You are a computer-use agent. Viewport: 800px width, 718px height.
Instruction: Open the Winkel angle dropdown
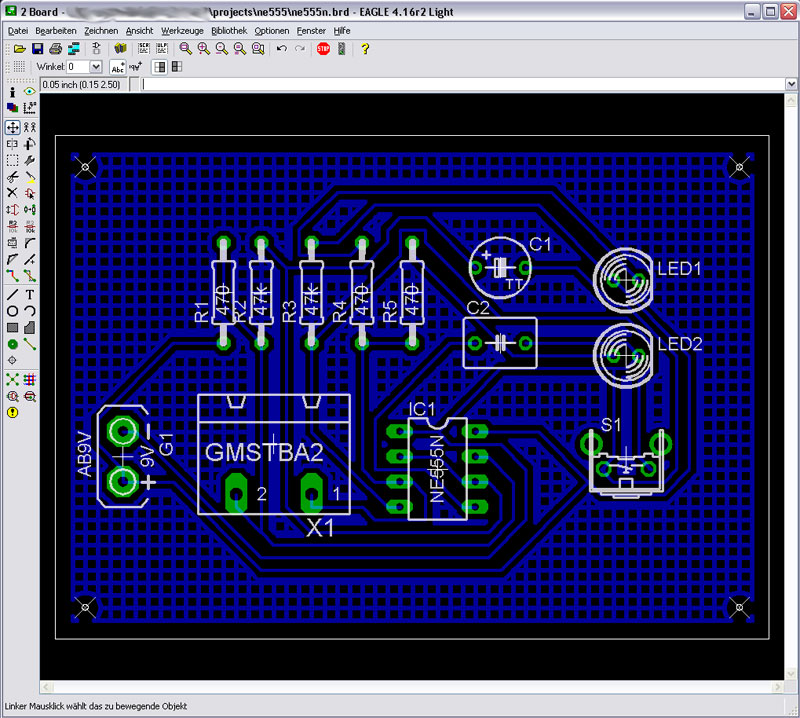pyautogui.click(x=95, y=67)
